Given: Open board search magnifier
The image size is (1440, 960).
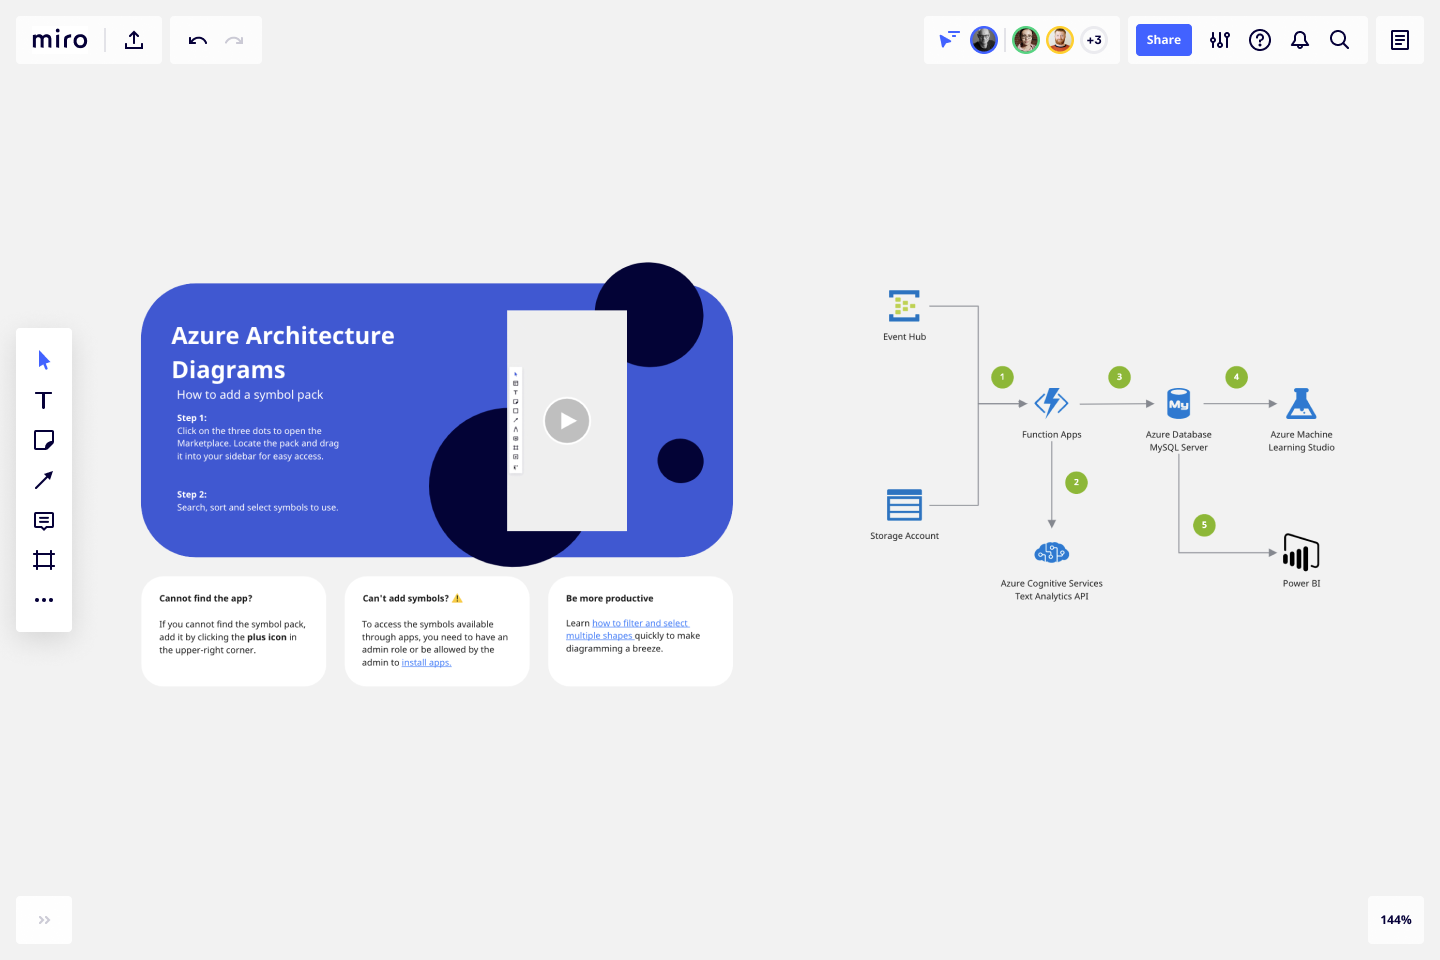Looking at the screenshot, I should [1340, 40].
